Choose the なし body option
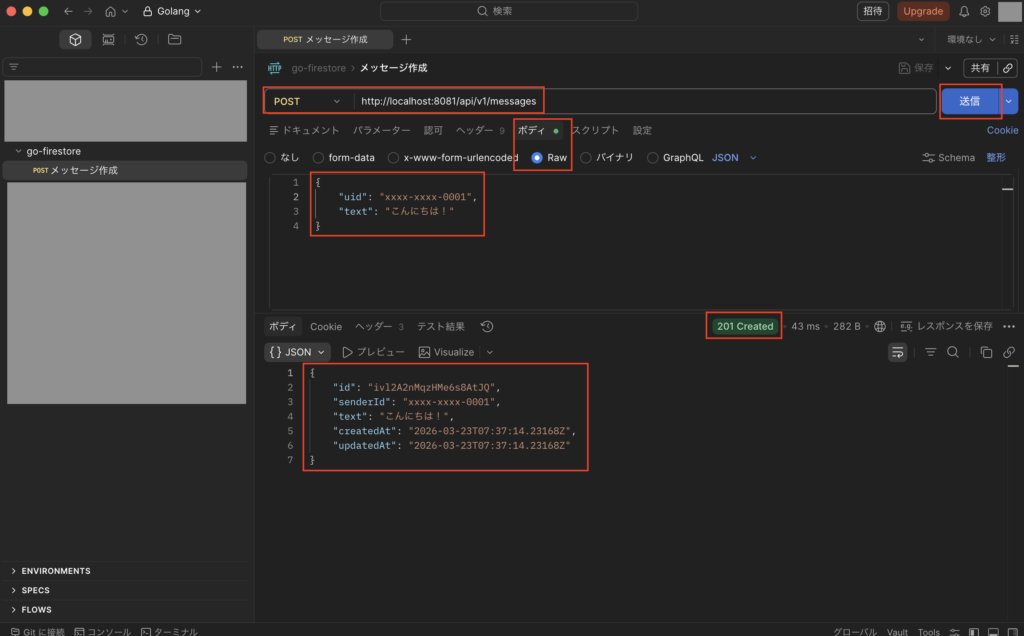Image resolution: width=1024 pixels, height=636 pixels. pyautogui.click(x=270, y=158)
